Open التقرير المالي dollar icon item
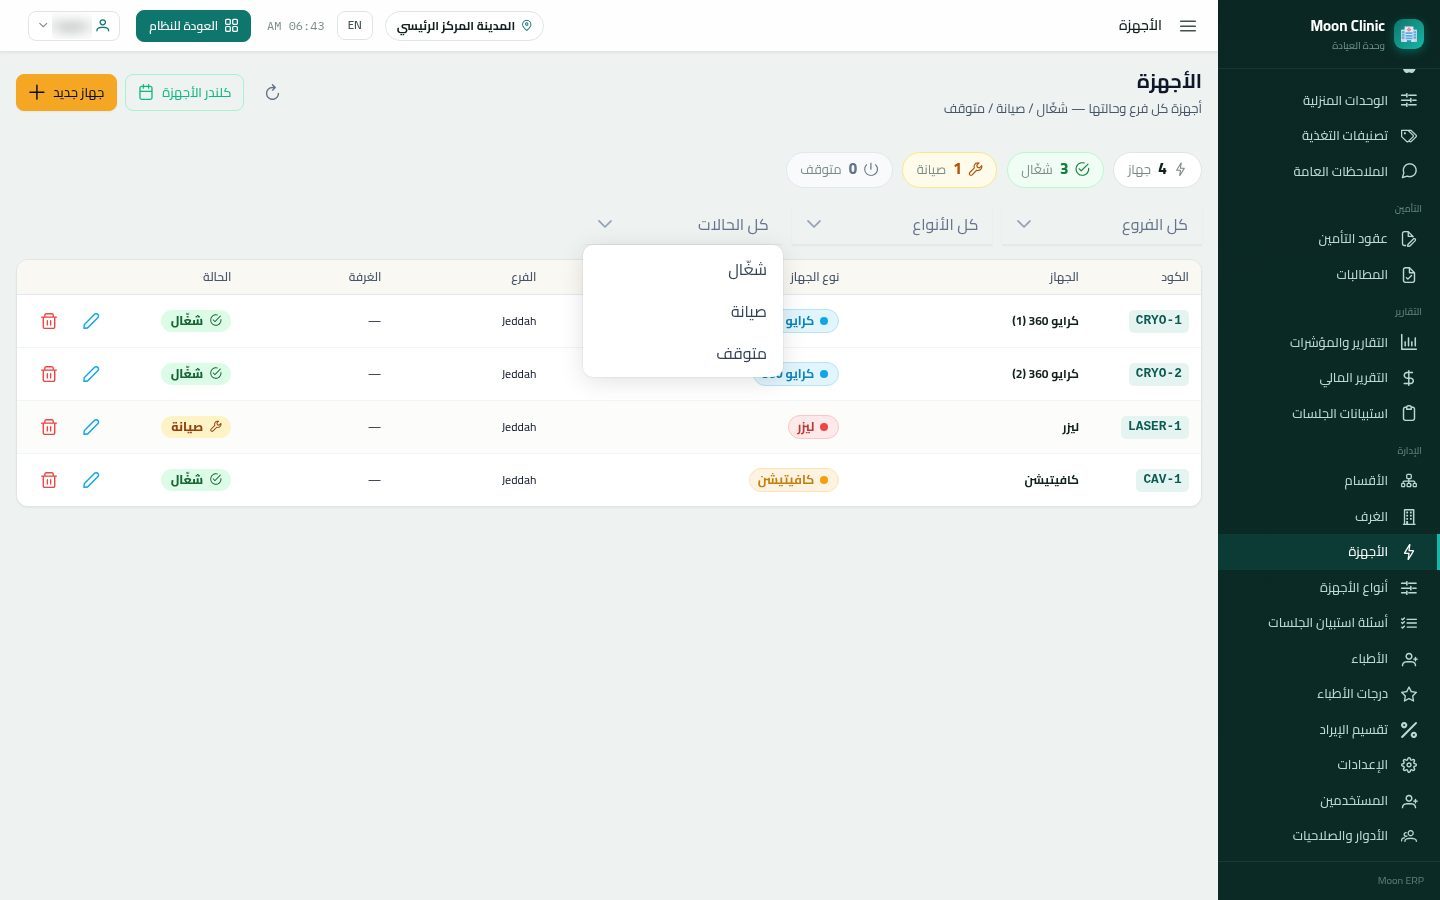The height and width of the screenshot is (900, 1440). 1328,378
